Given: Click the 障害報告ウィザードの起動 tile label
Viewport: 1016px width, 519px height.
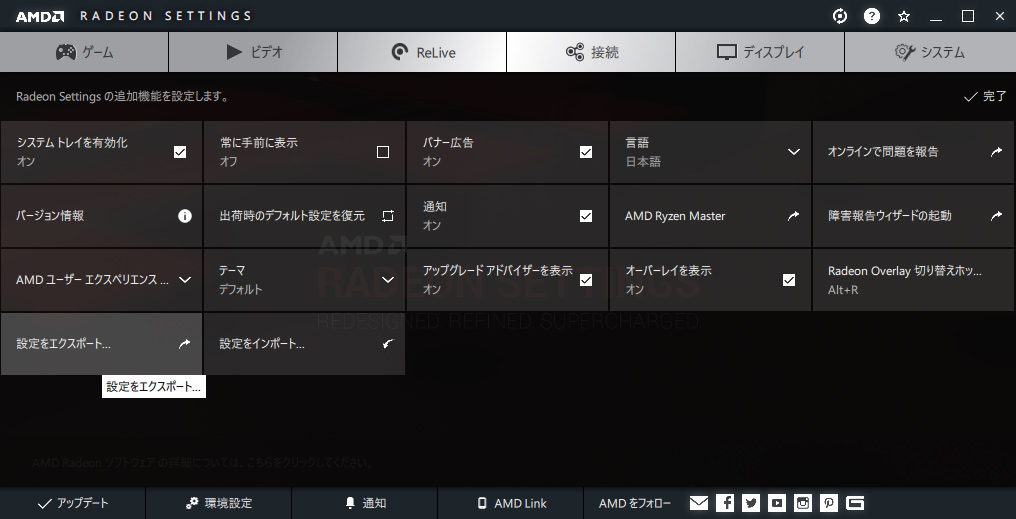Looking at the screenshot, I should (x=890, y=216).
